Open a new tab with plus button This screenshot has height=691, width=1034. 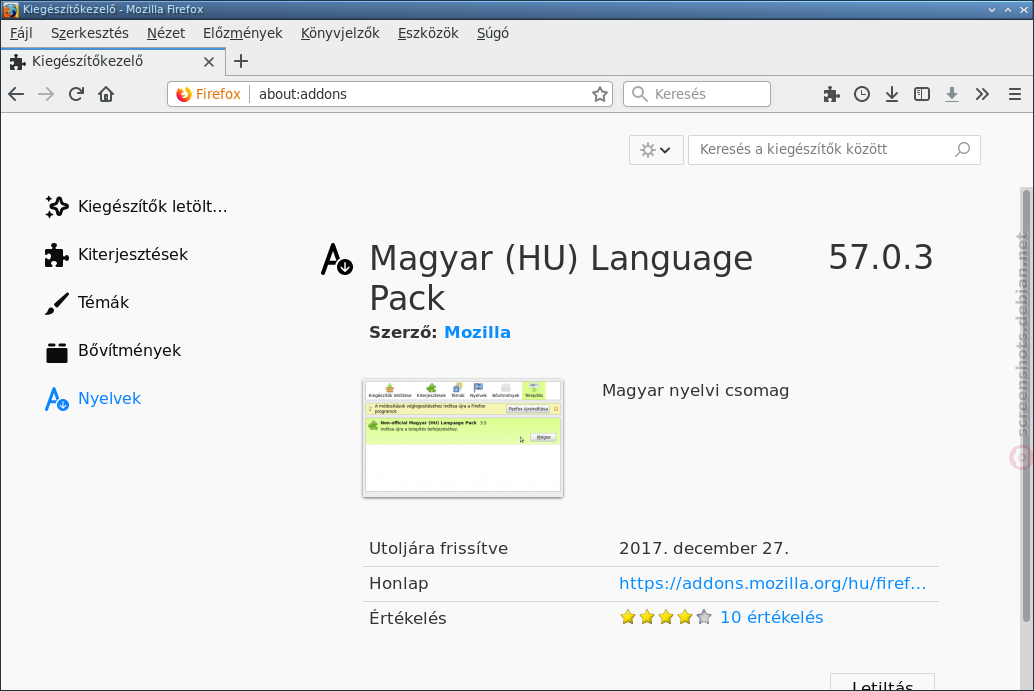click(x=241, y=61)
